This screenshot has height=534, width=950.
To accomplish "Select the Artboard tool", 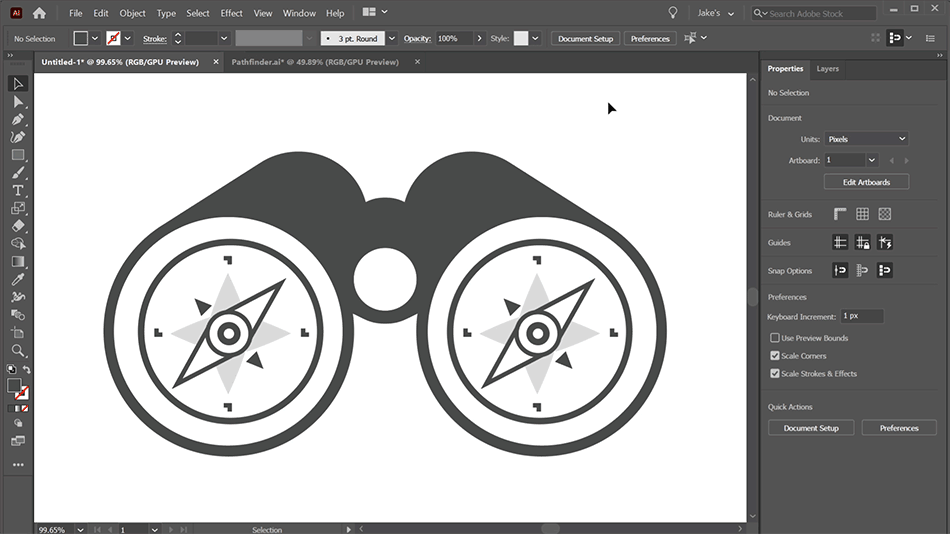I will point(18,333).
